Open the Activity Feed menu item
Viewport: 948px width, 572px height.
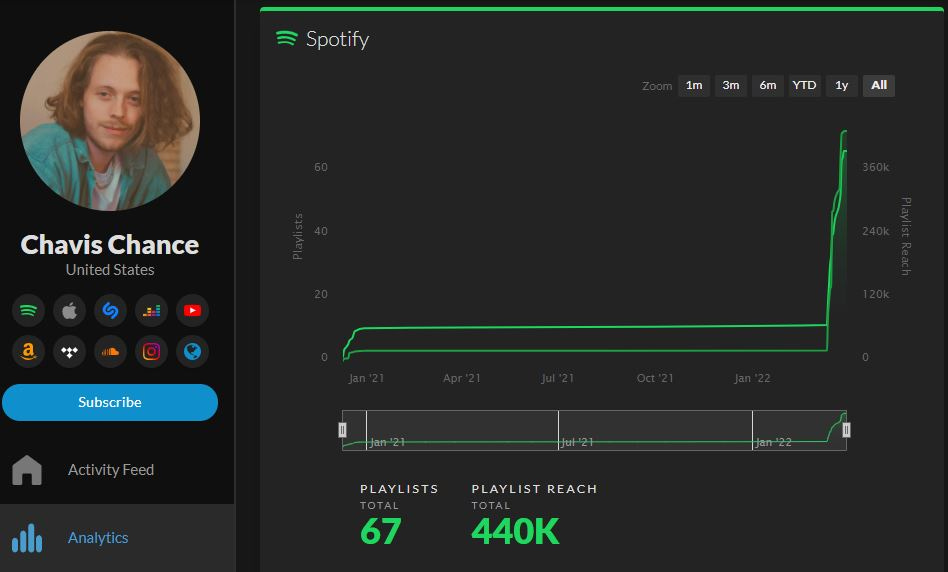[x=117, y=470]
